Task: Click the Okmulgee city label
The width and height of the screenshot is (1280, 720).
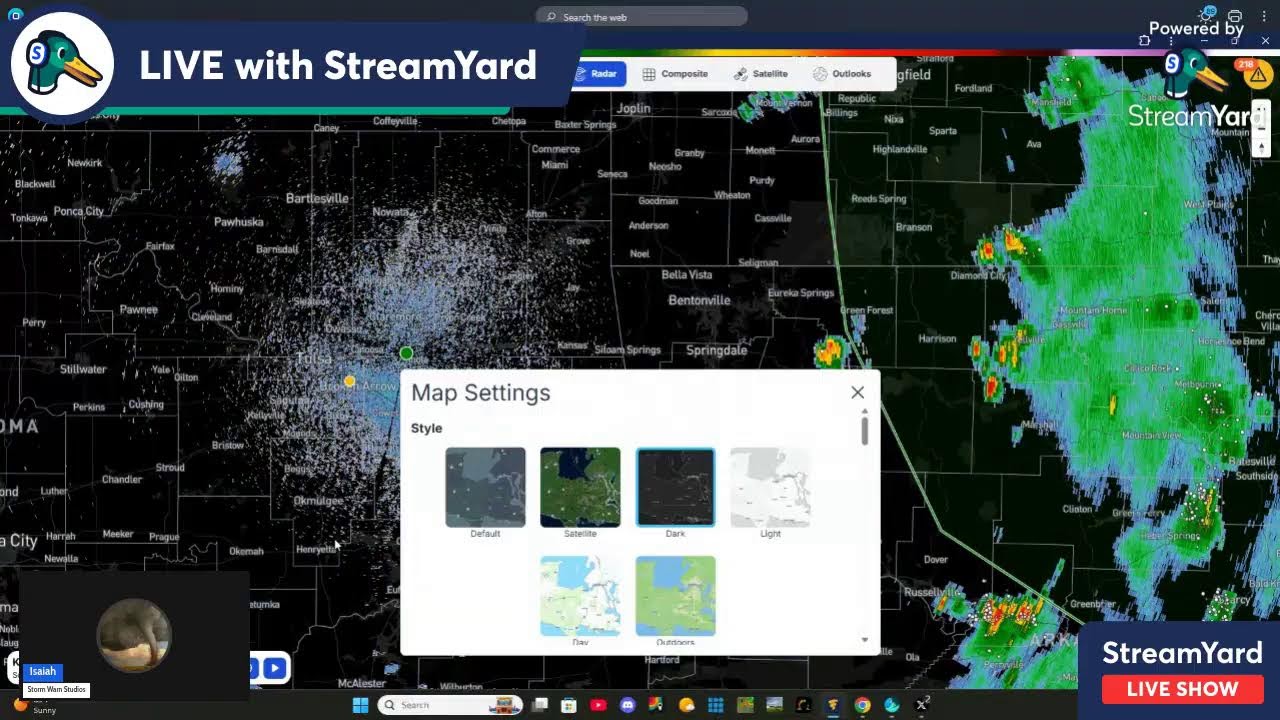Action: [318, 501]
